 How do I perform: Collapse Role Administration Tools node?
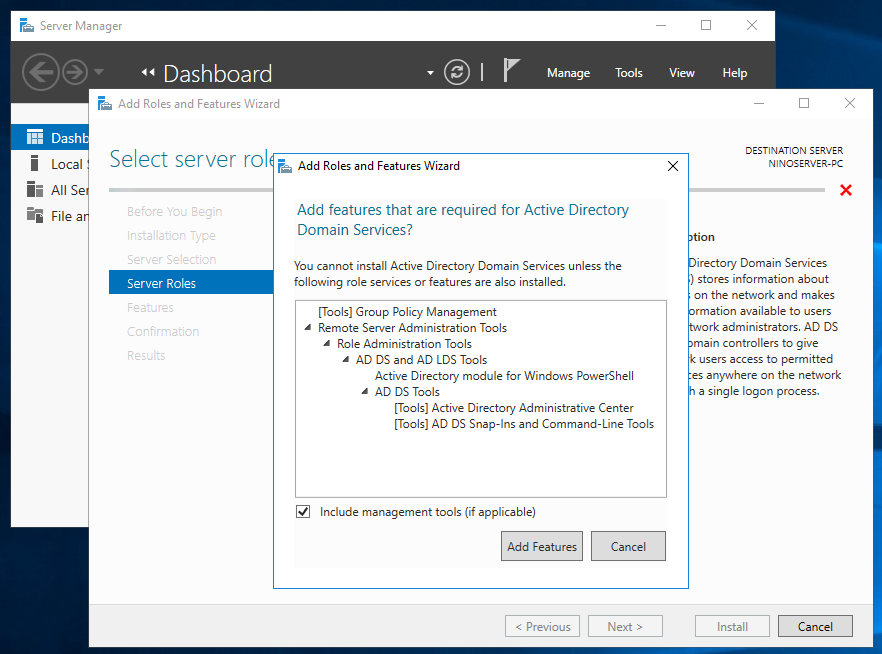[327, 343]
